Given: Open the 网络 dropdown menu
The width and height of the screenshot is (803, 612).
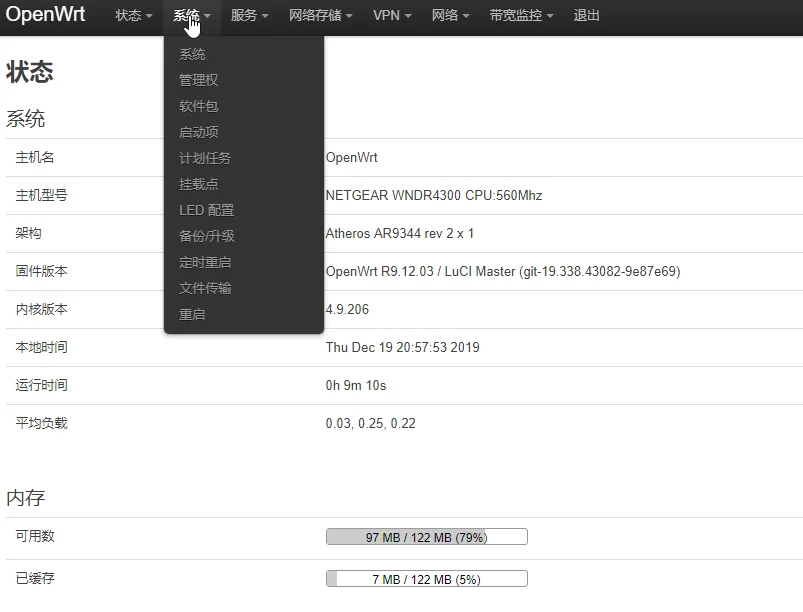Looking at the screenshot, I should click(451, 15).
